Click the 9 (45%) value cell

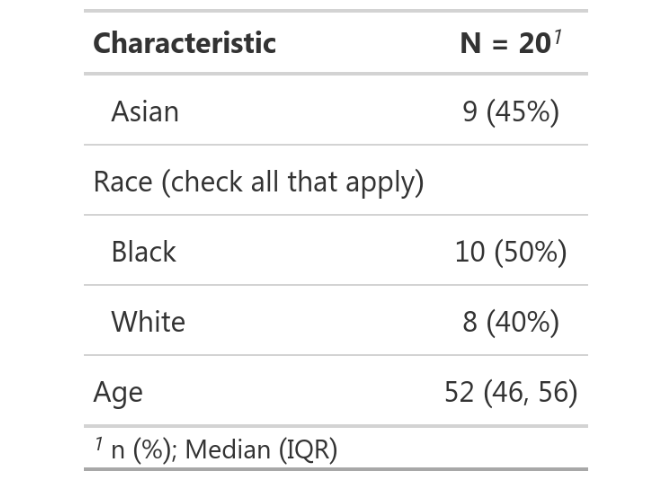click(511, 112)
